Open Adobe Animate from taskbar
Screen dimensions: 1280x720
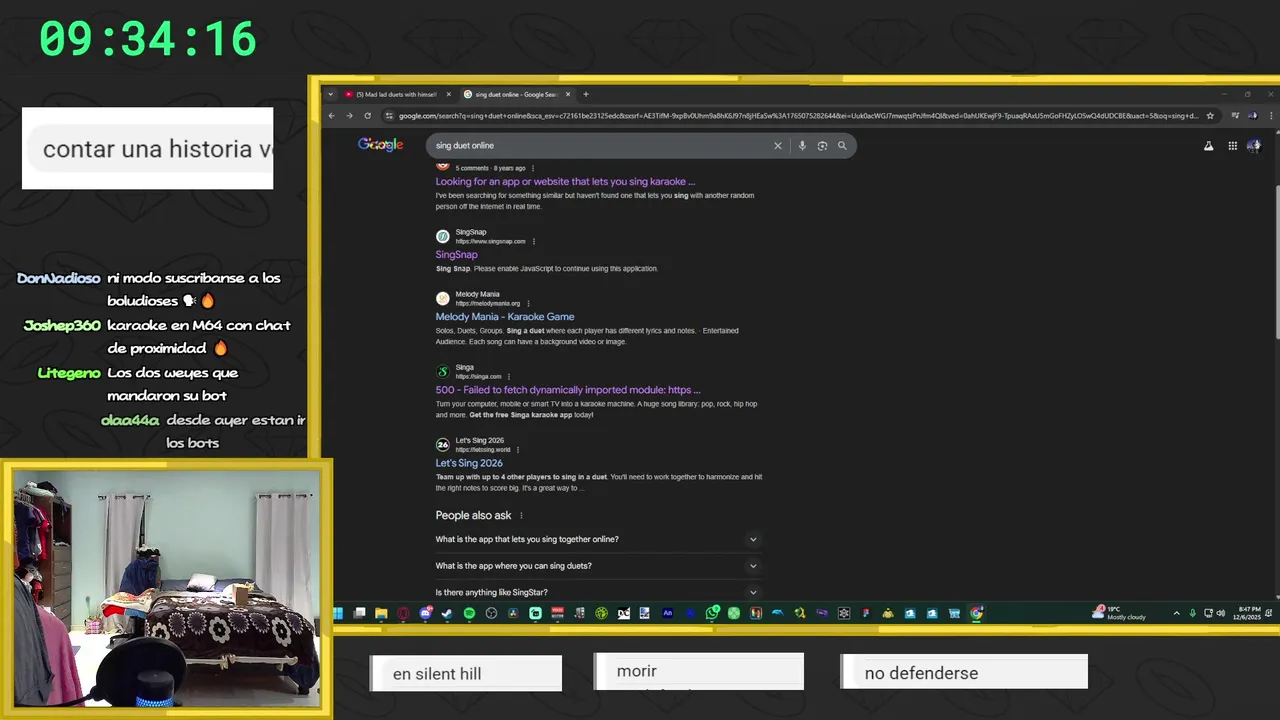tap(668, 613)
